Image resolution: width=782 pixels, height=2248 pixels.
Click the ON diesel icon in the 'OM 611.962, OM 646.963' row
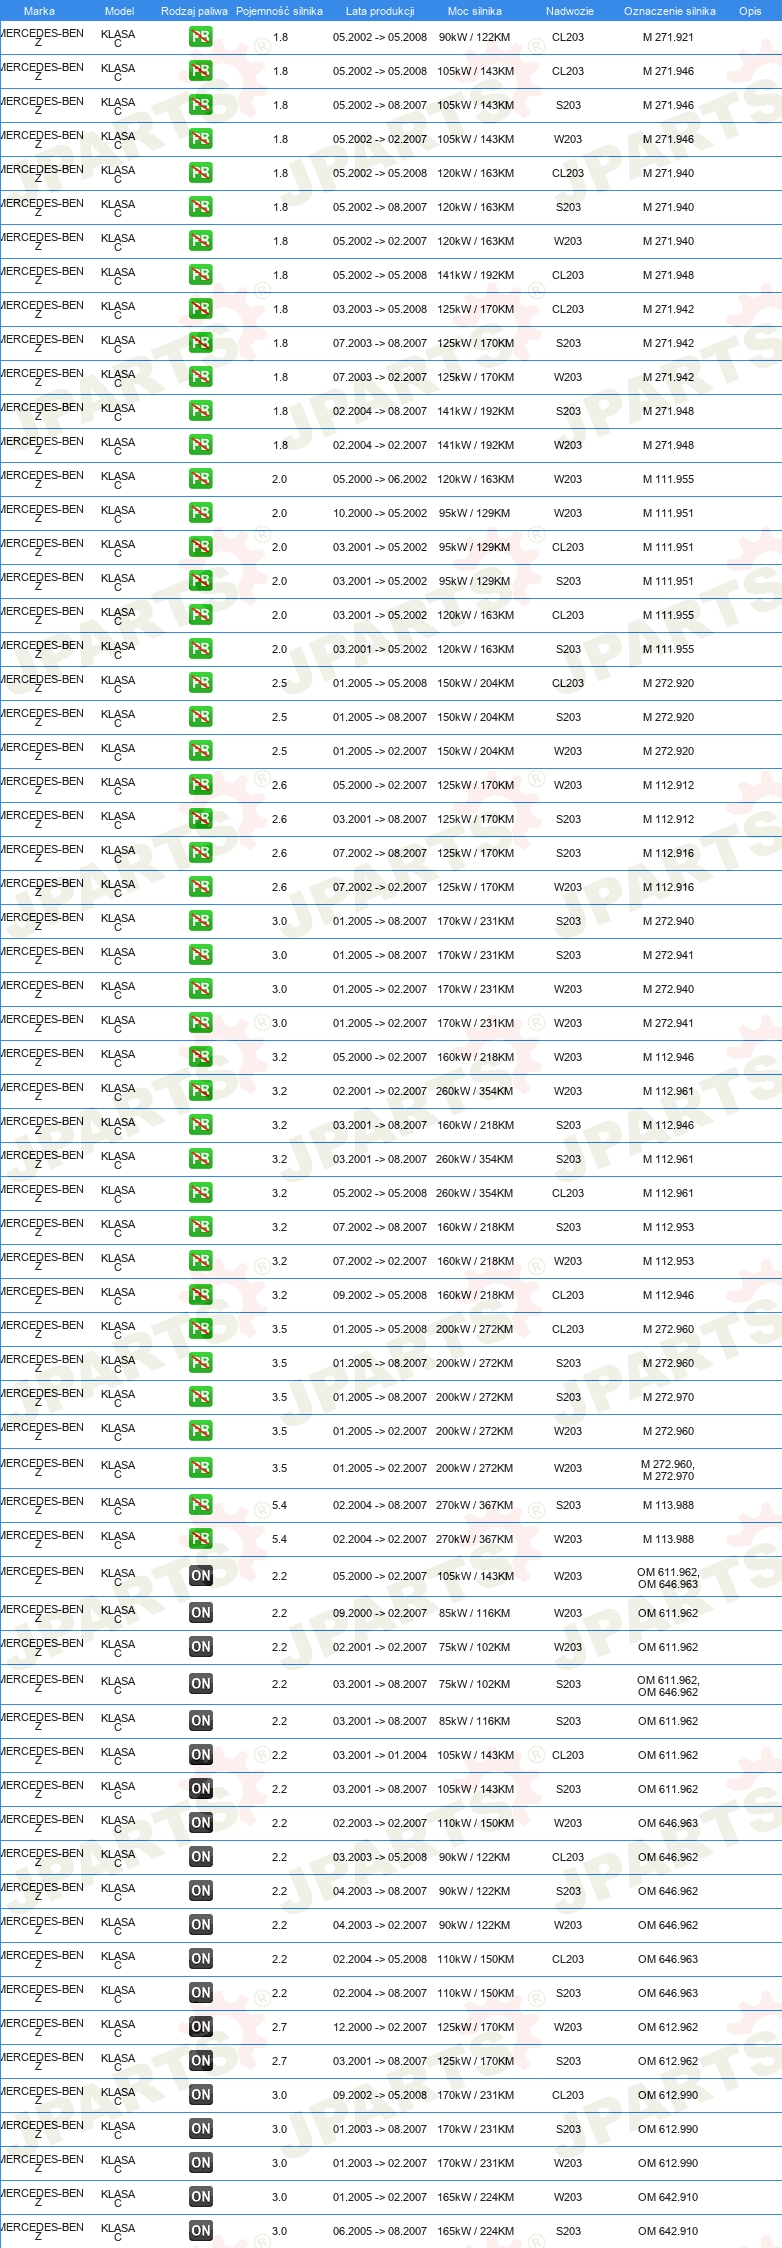pyautogui.click(x=201, y=1576)
